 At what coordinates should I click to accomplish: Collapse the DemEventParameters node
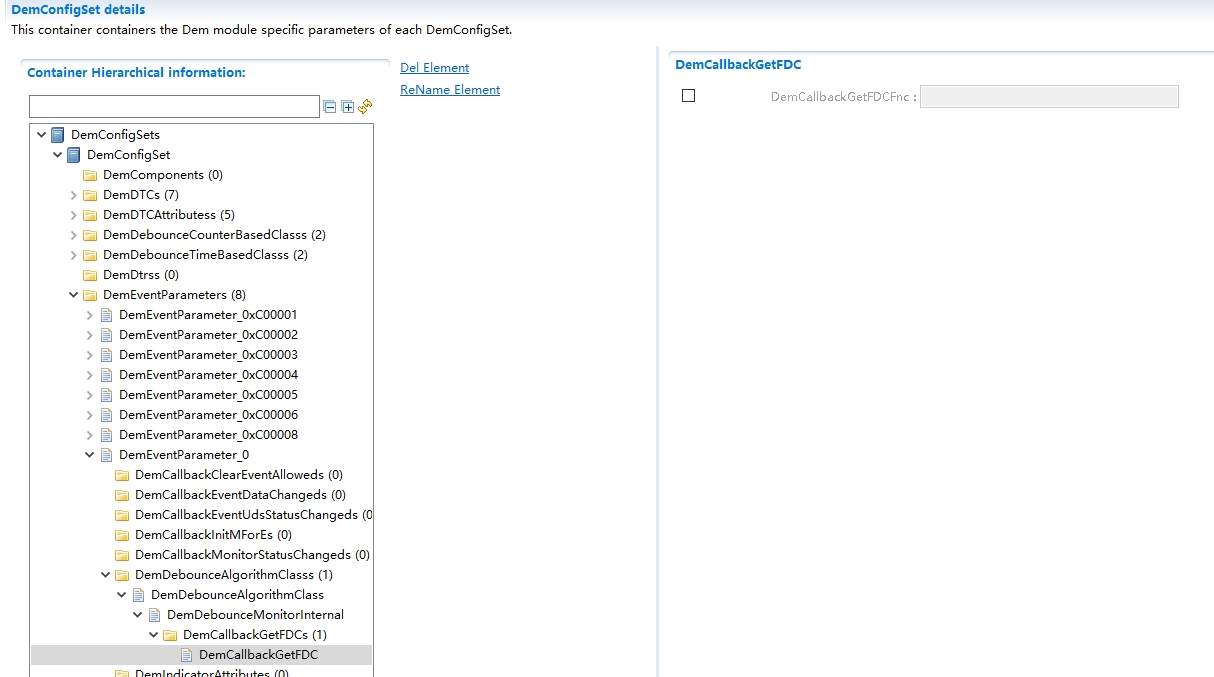point(72,295)
